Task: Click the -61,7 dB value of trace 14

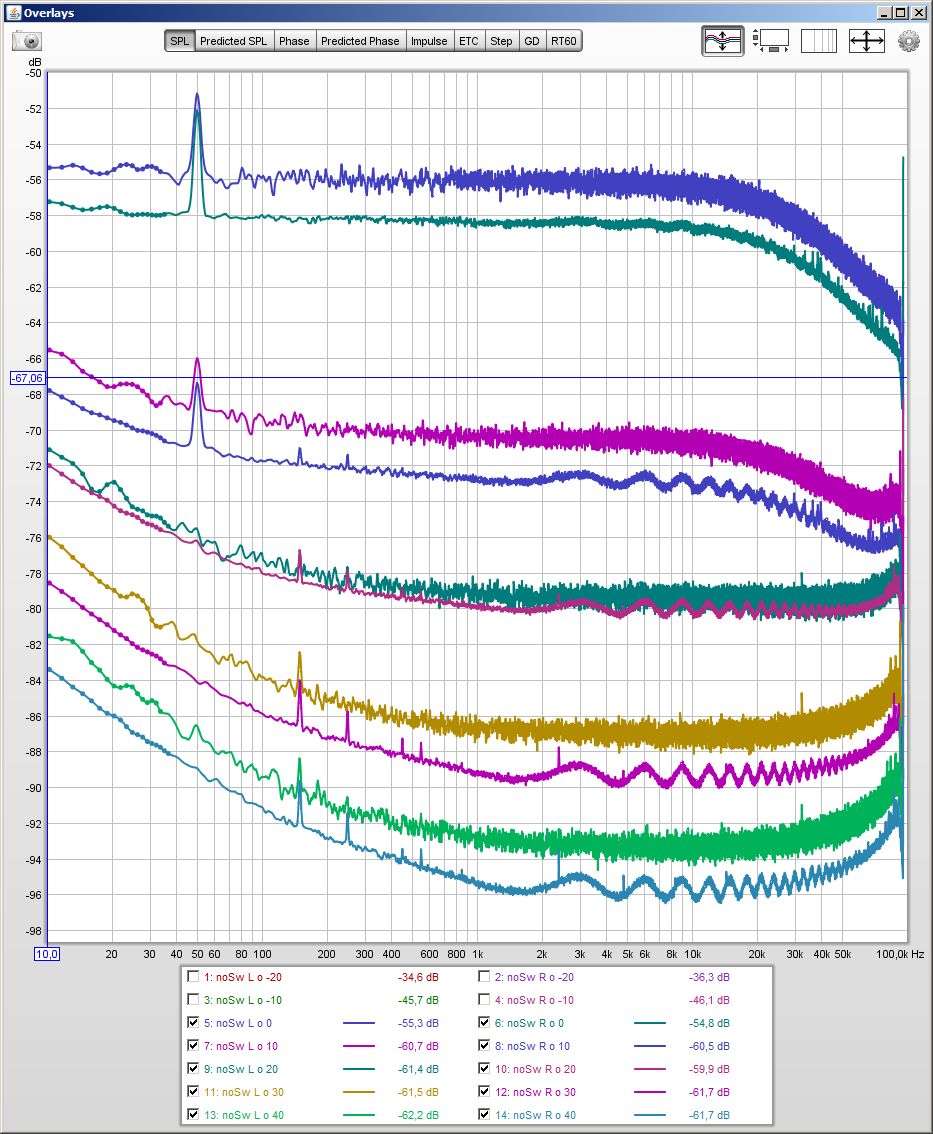Action: pos(709,1114)
